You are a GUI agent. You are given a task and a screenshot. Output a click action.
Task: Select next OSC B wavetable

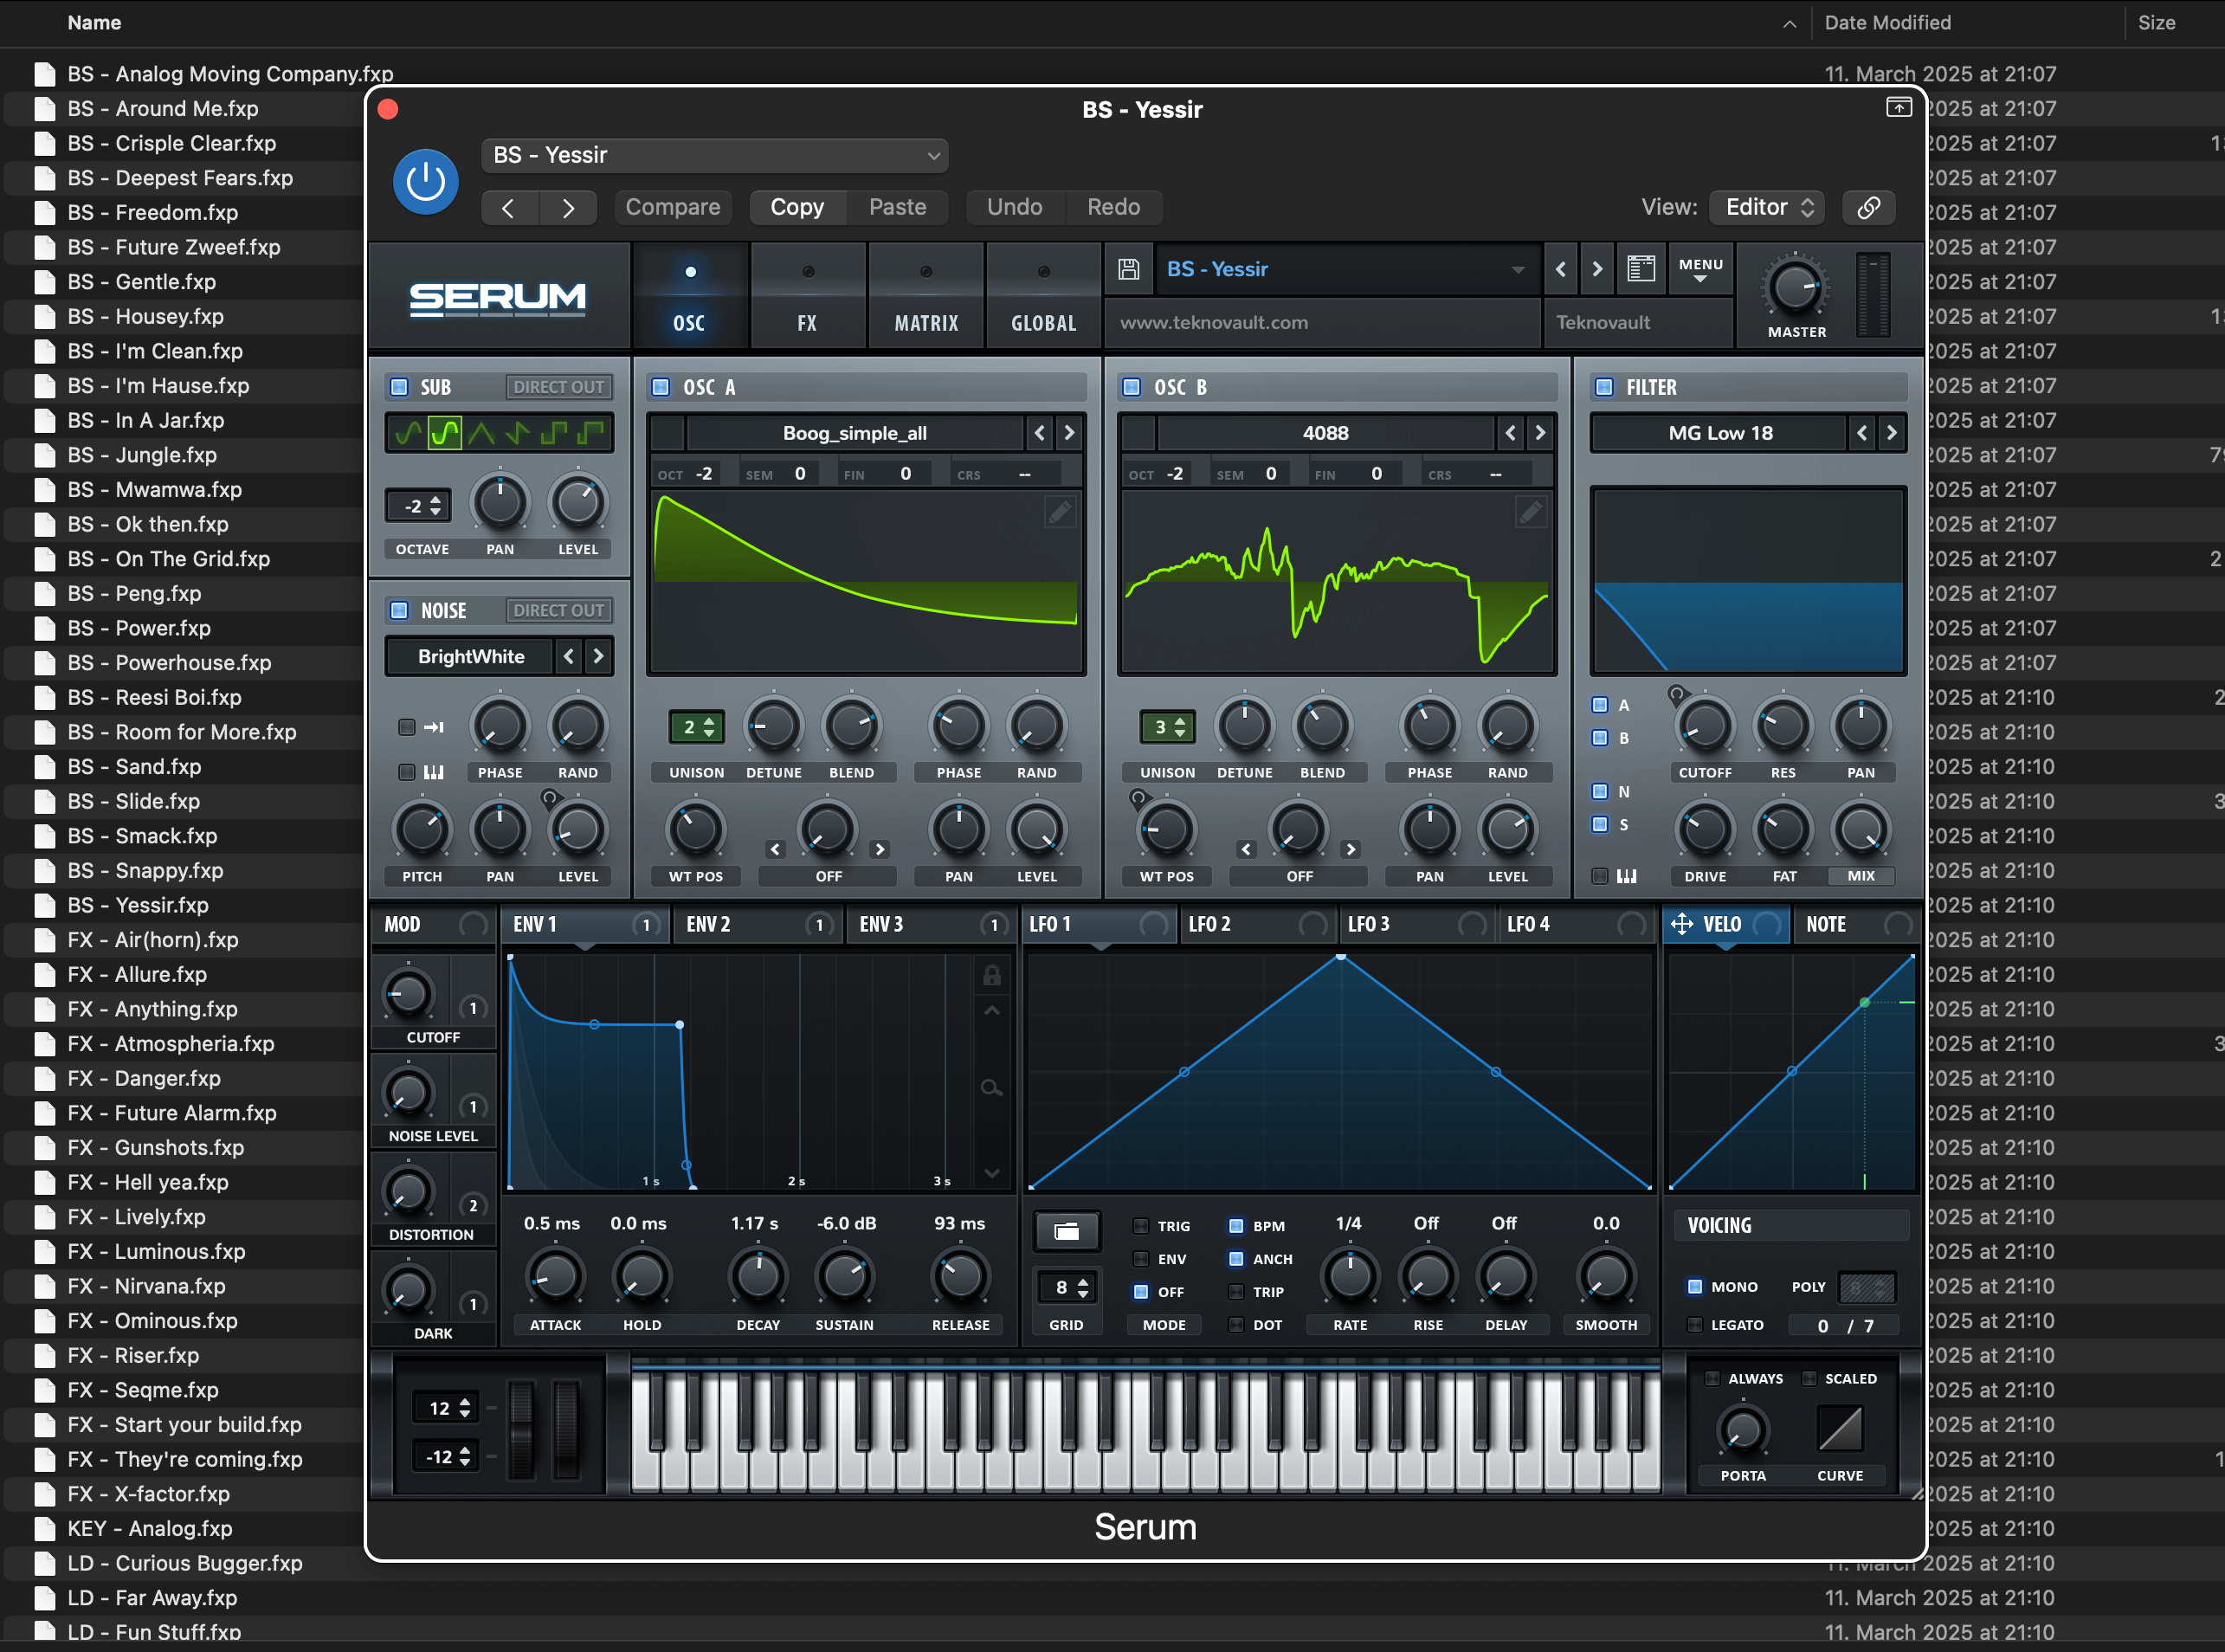[x=1540, y=433]
